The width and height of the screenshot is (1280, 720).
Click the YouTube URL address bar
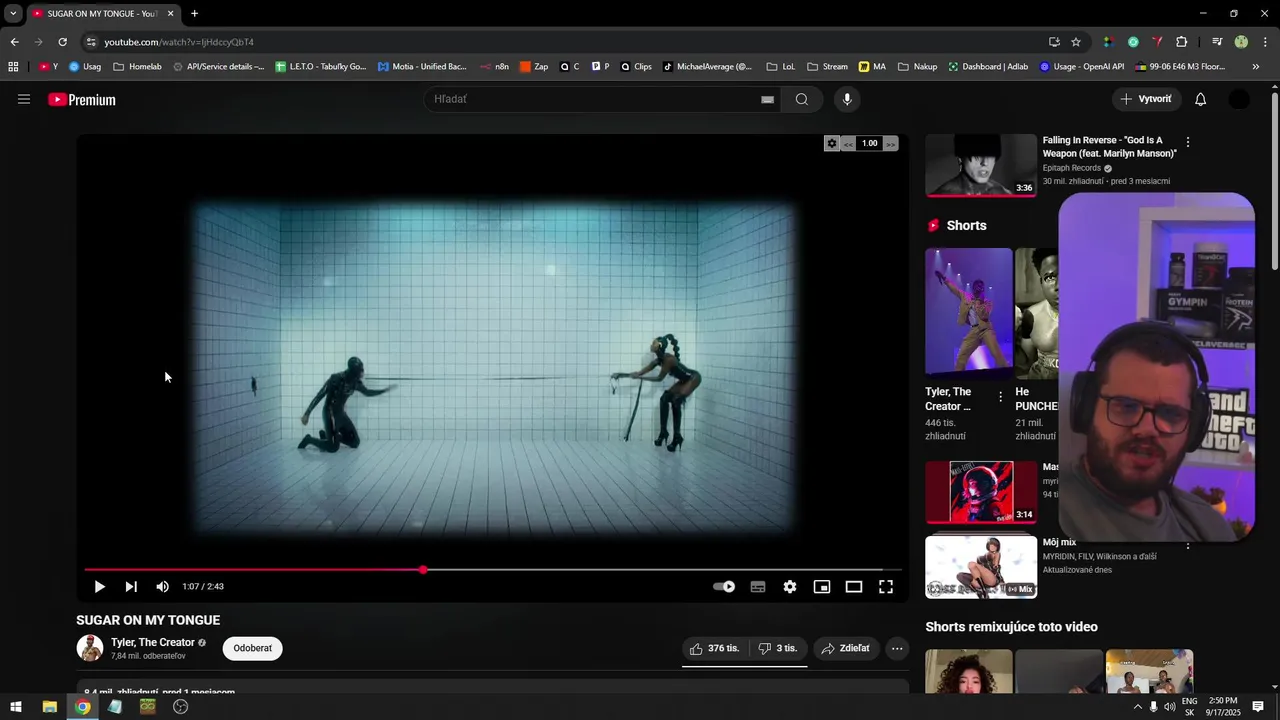570,42
